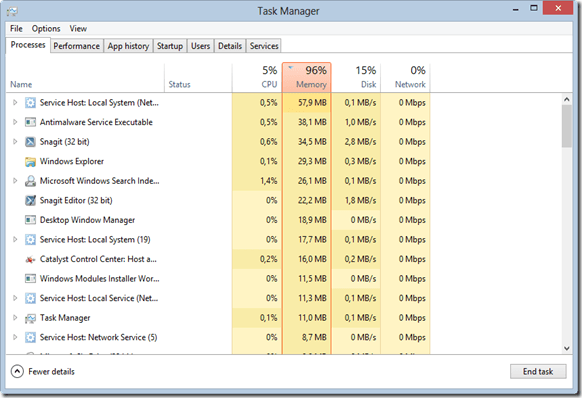This screenshot has height=398, width=582.
Task: Click the Fewer details link text
Action: [x=52, y=372]
